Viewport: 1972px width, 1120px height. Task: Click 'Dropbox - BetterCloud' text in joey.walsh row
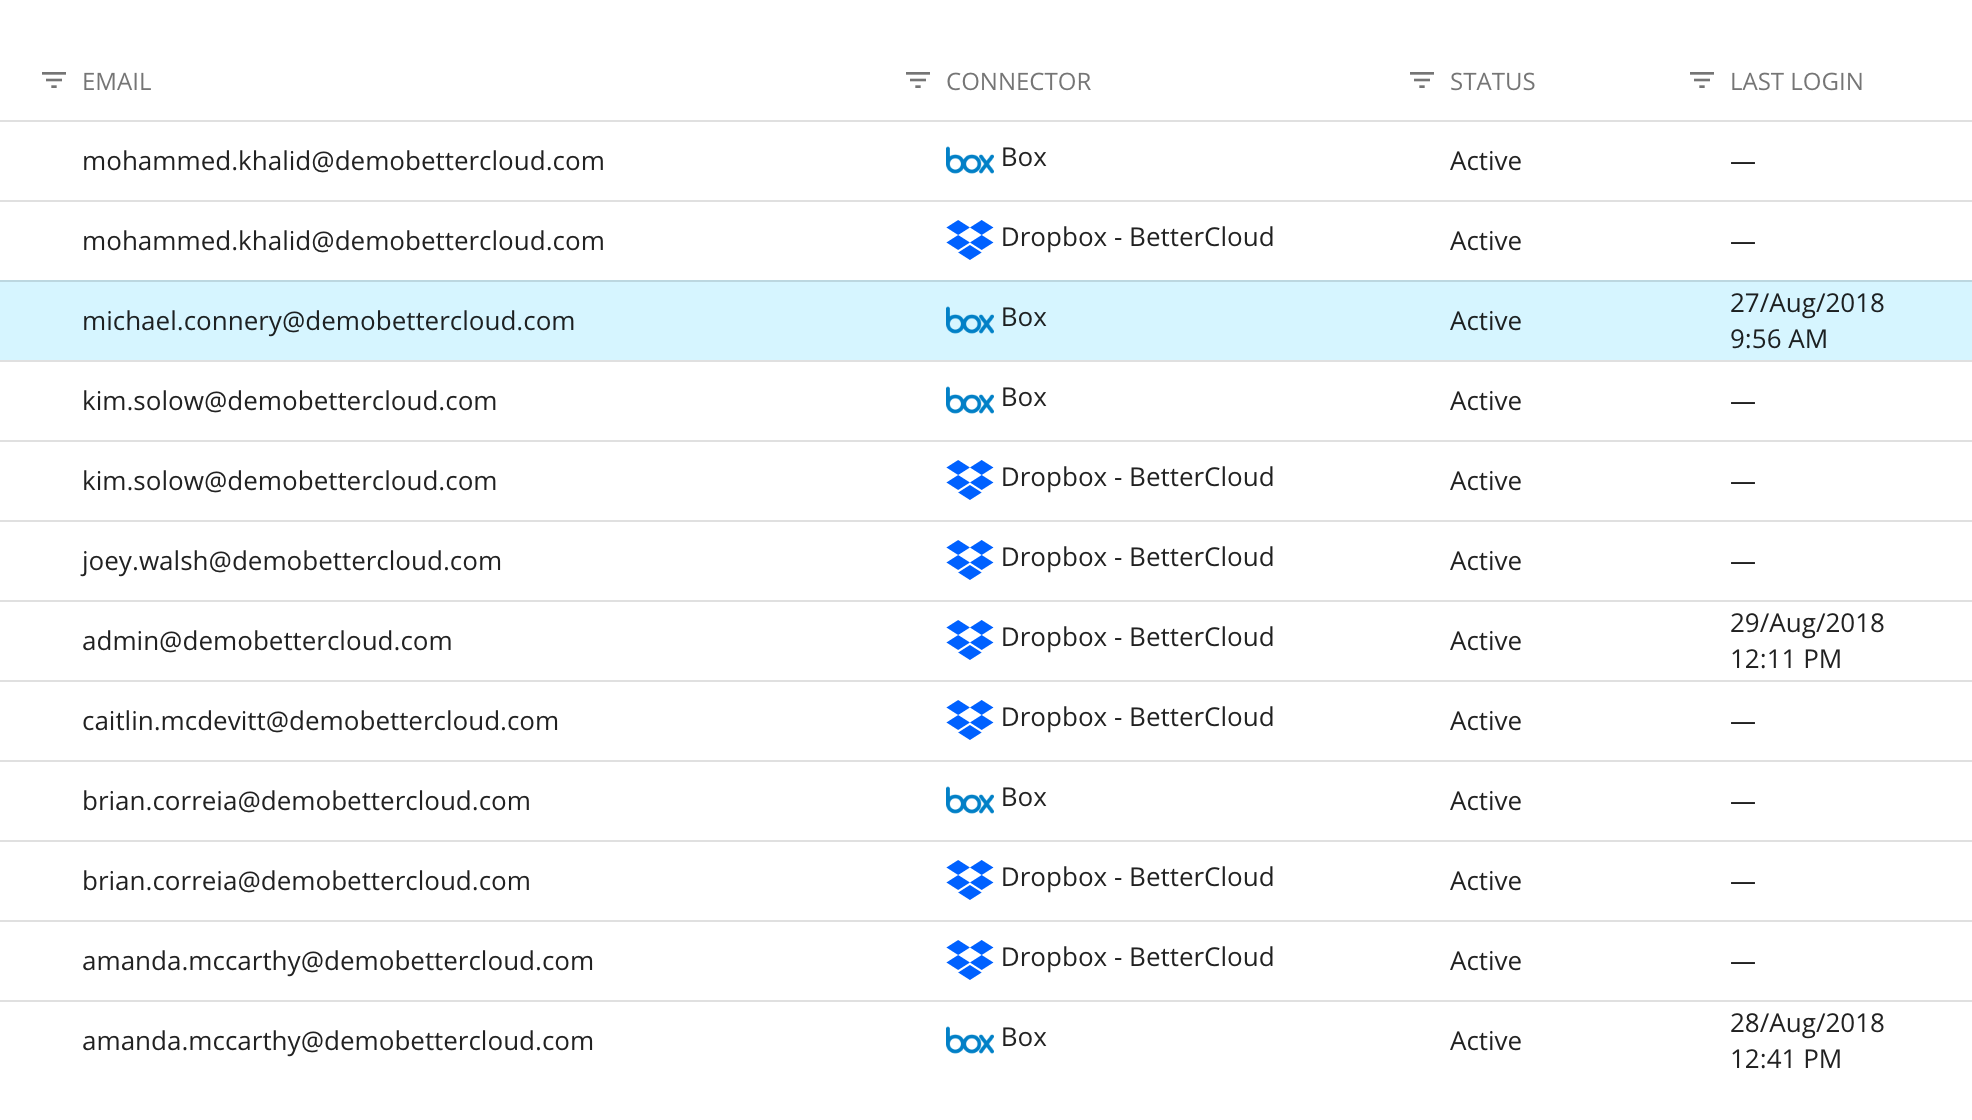tap(1137, 557)
